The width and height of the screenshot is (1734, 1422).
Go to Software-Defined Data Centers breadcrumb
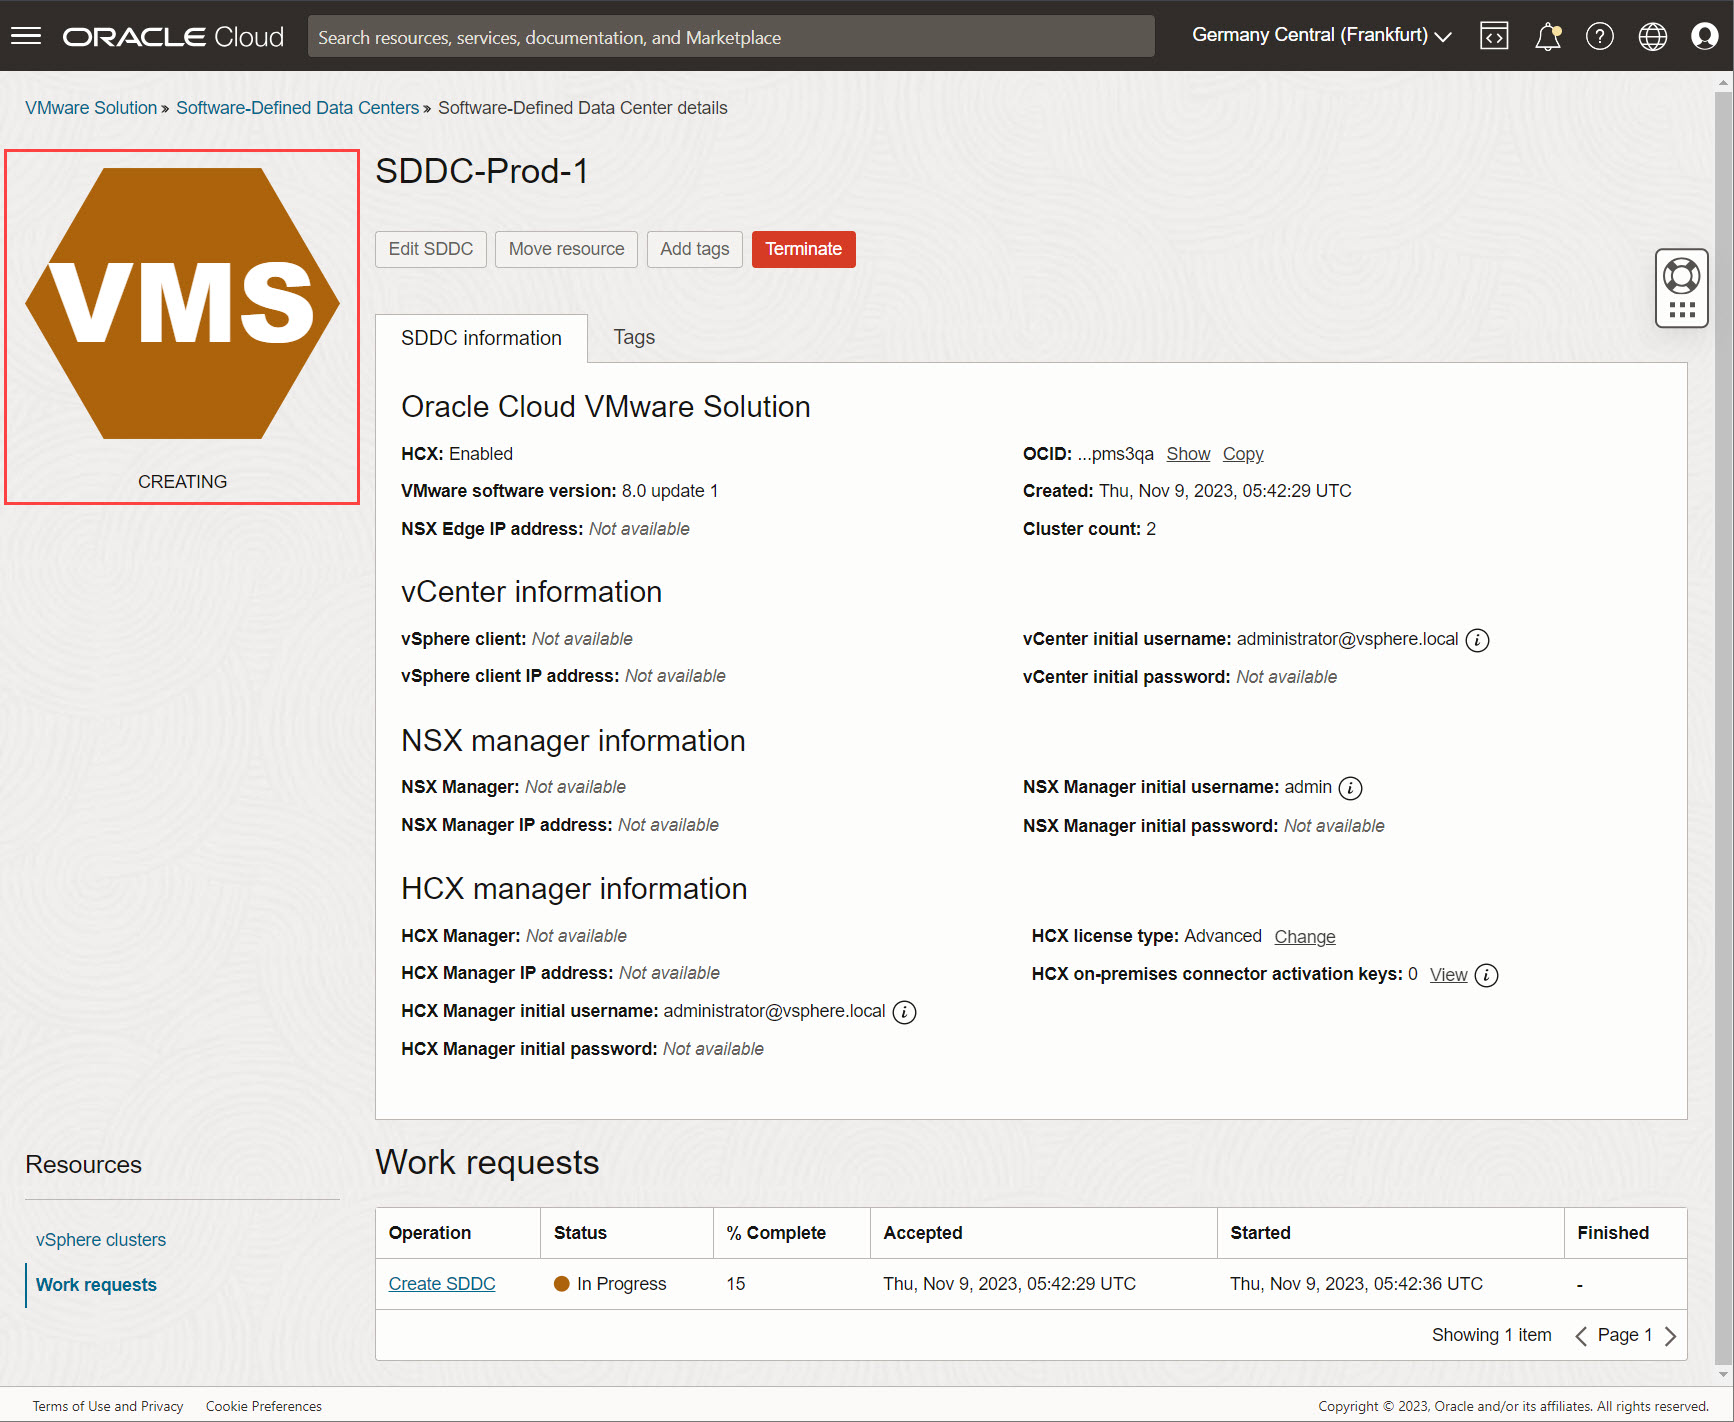point(298,108)
